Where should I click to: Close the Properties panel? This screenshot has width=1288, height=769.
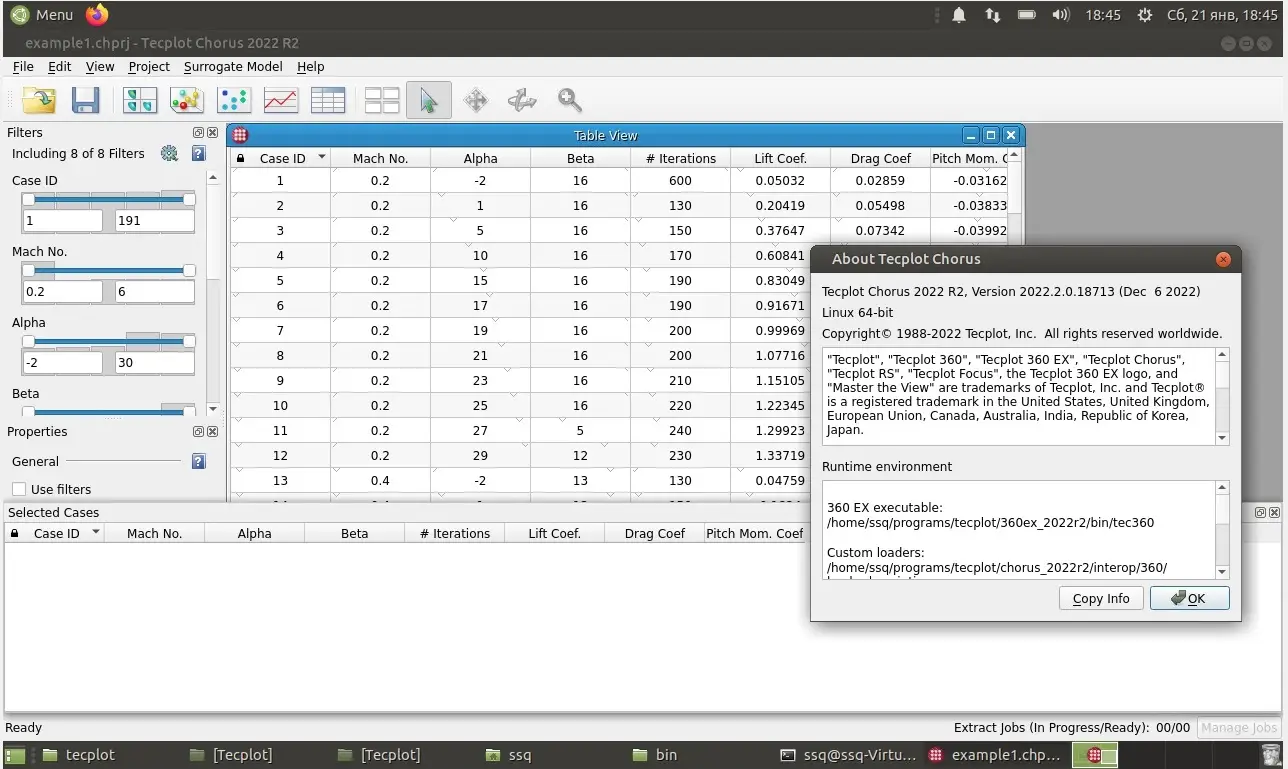point(212,431)
